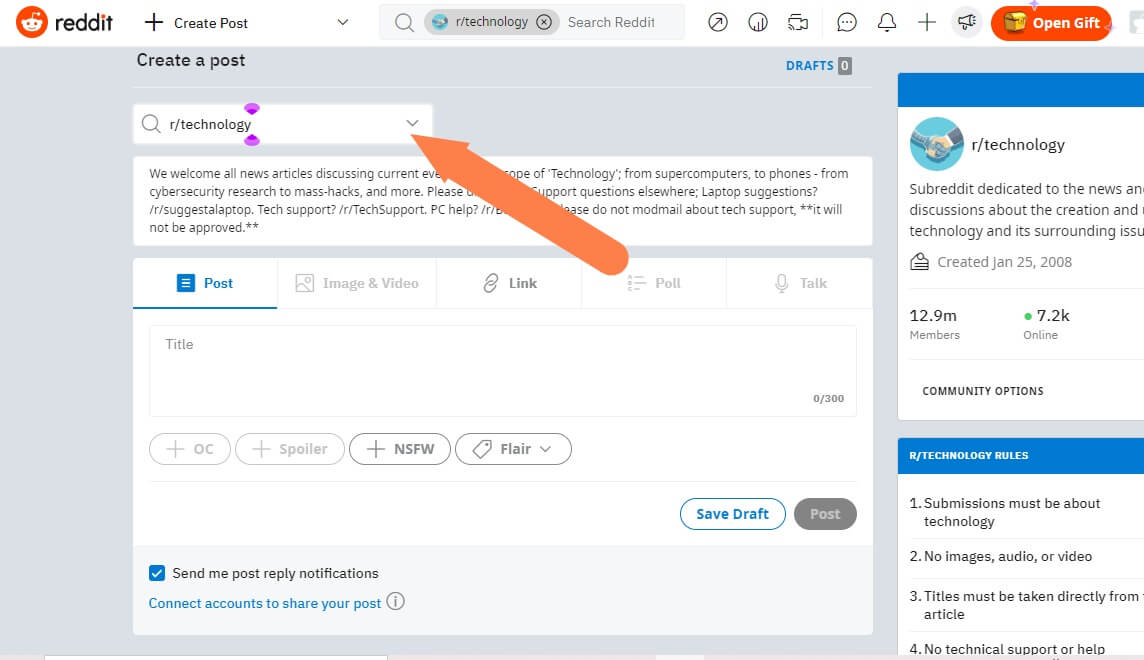Click the Top Communities chart icon

pos(758,22)
